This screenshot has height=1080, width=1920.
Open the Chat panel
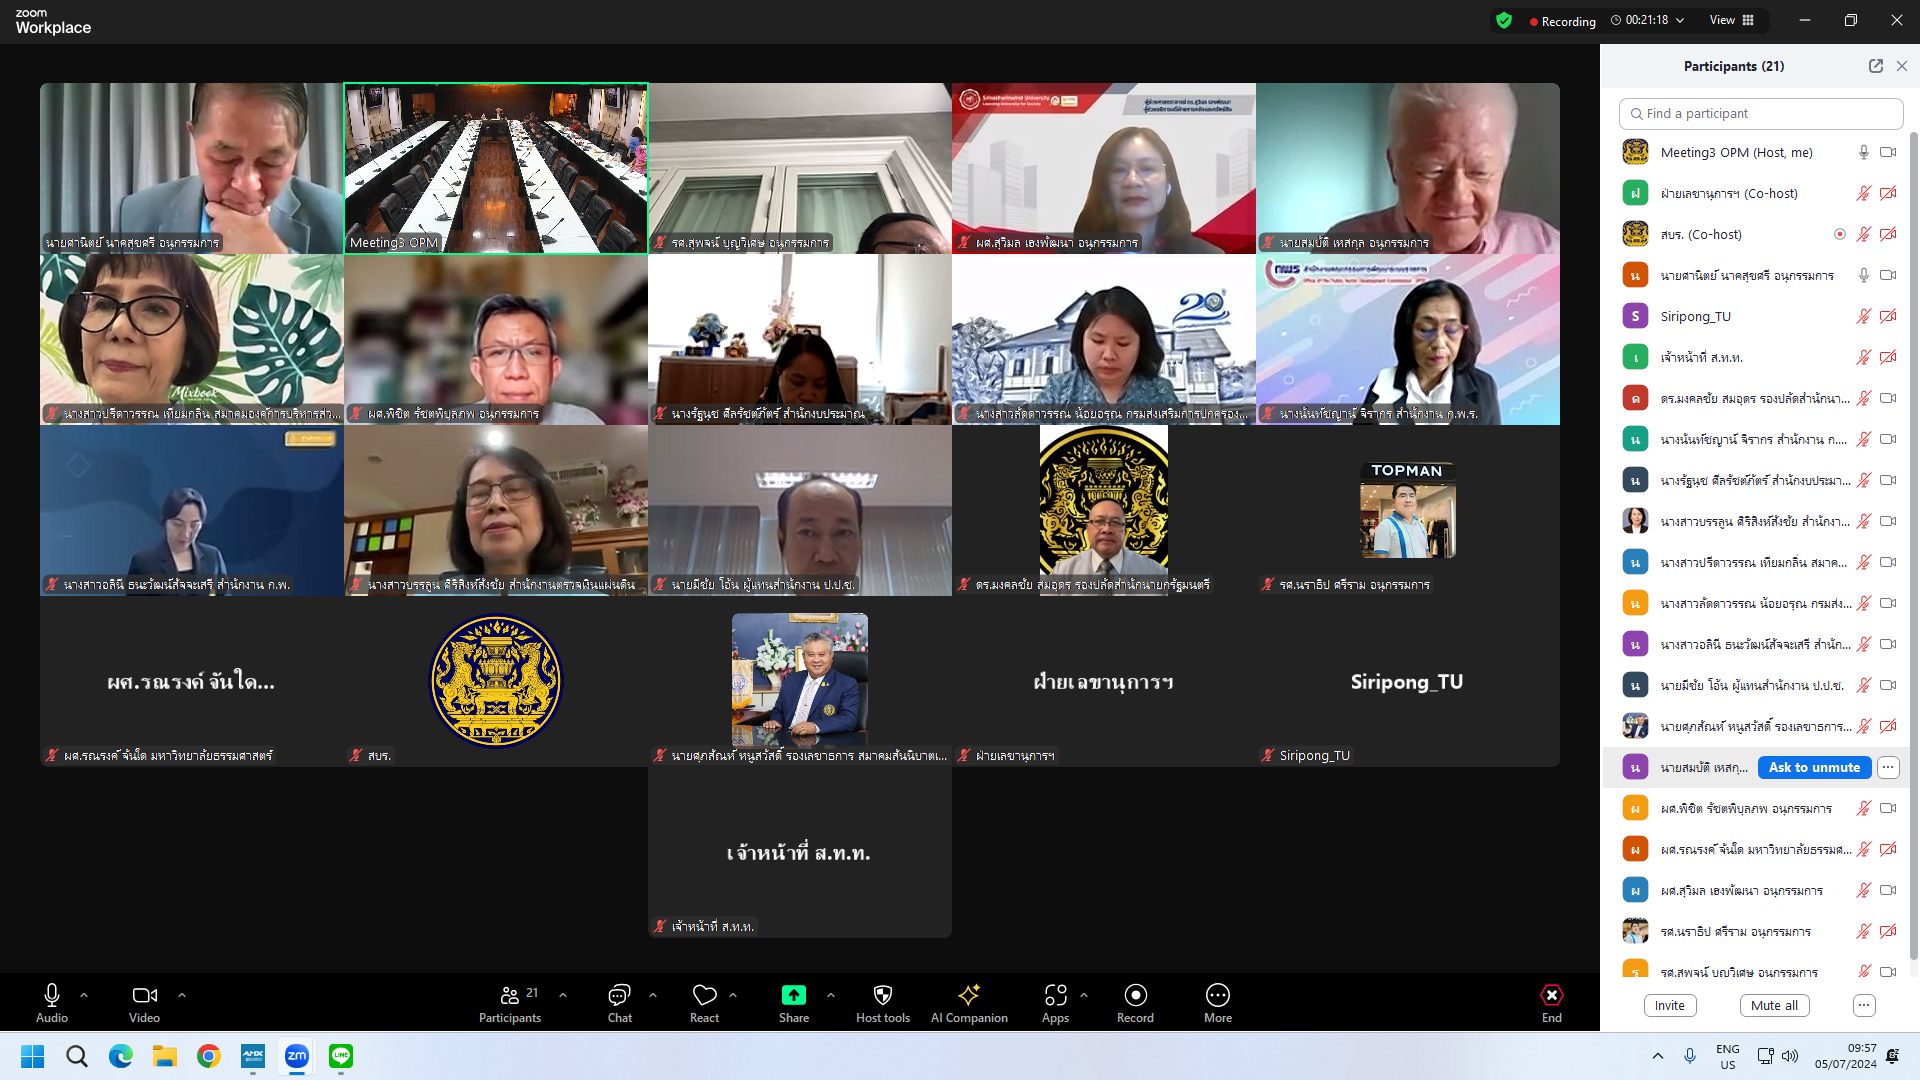tap(619, 1003)
